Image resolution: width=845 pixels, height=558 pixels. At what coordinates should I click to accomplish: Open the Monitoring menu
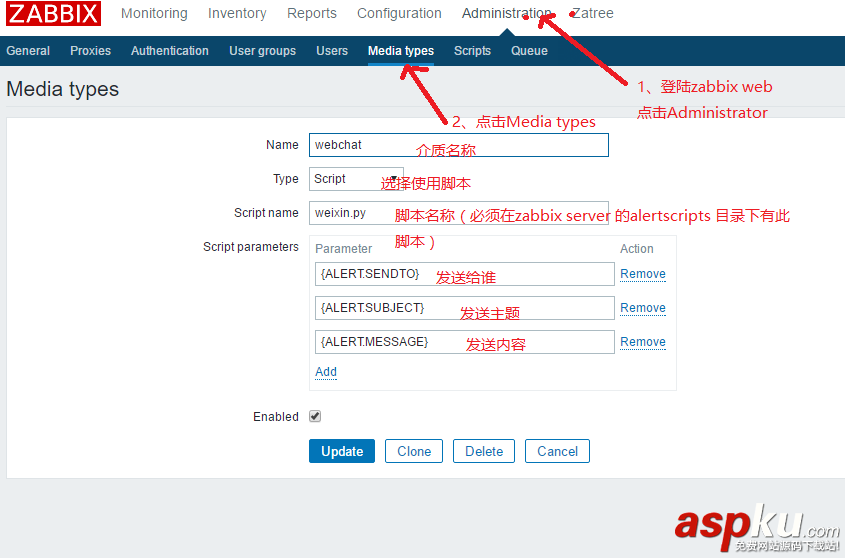pos(154,13)
